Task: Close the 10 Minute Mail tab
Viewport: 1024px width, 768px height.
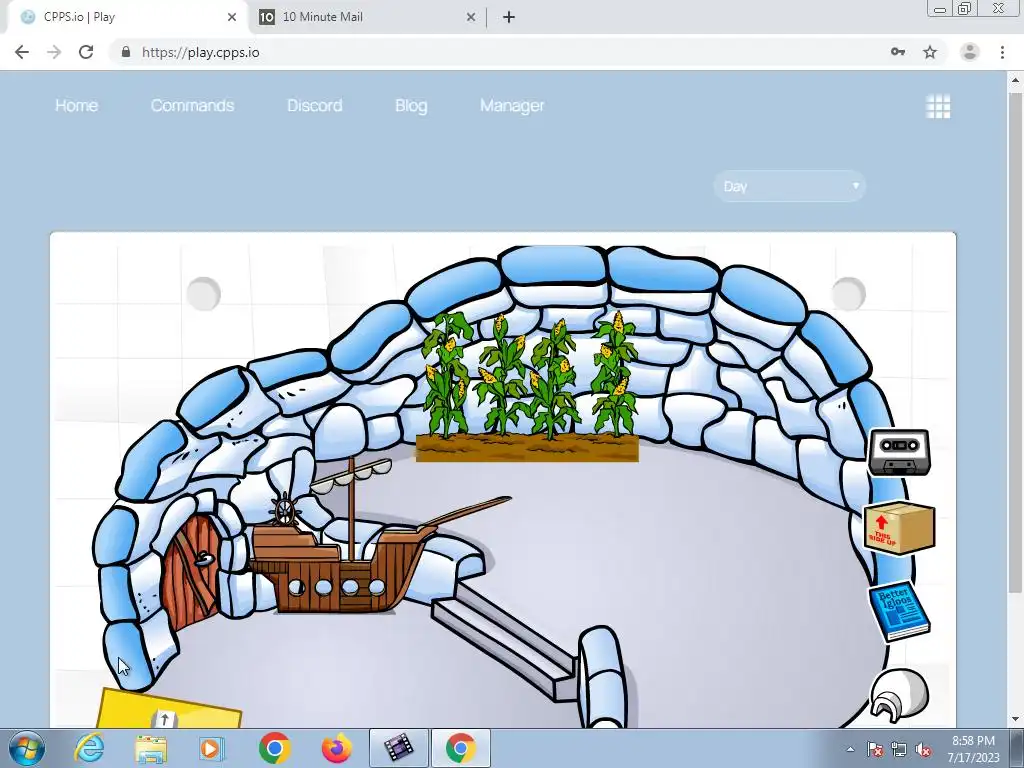Action: (x=471, y=17)
